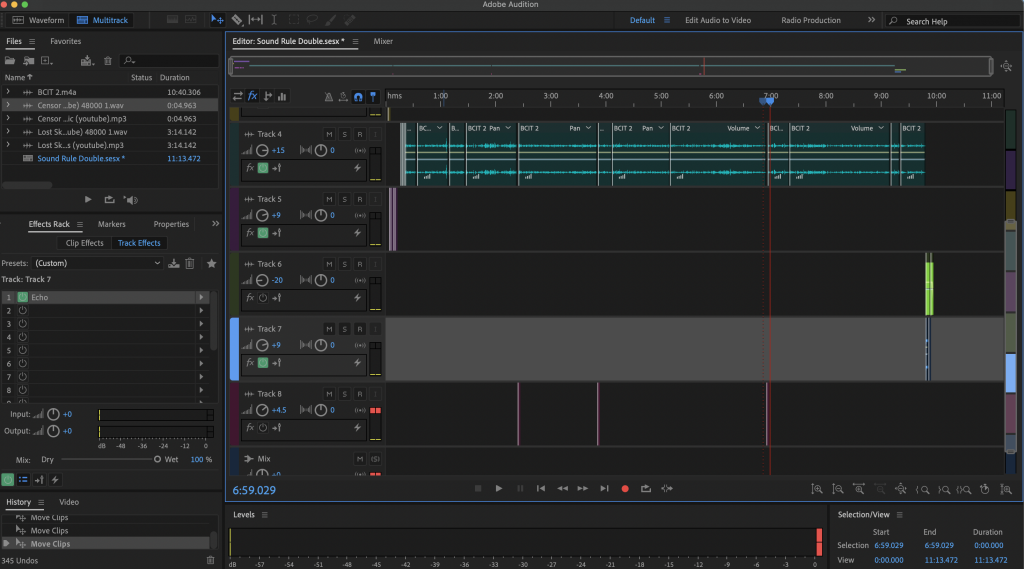Click the Open File folder icon

pos(12,61)
